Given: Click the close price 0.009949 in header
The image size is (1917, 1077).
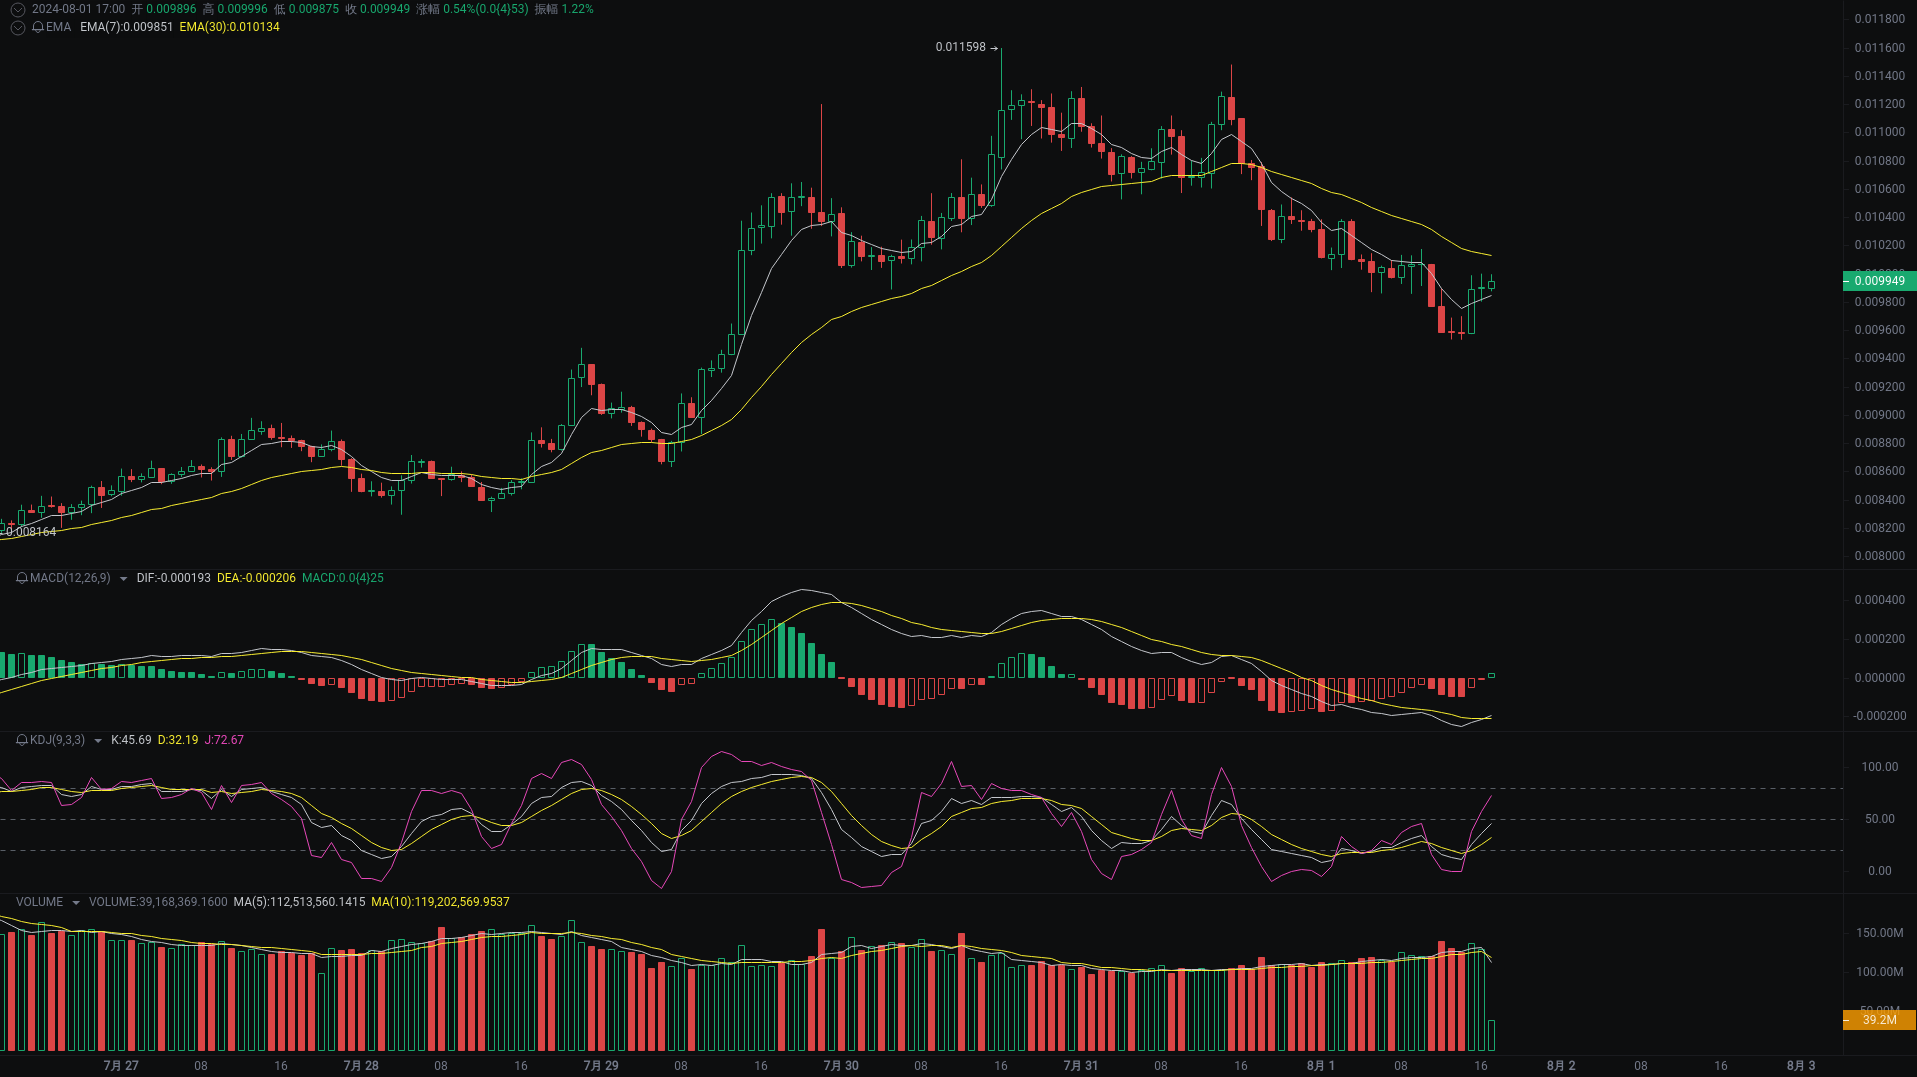Looking at the screenshot, I should [385, 9].
